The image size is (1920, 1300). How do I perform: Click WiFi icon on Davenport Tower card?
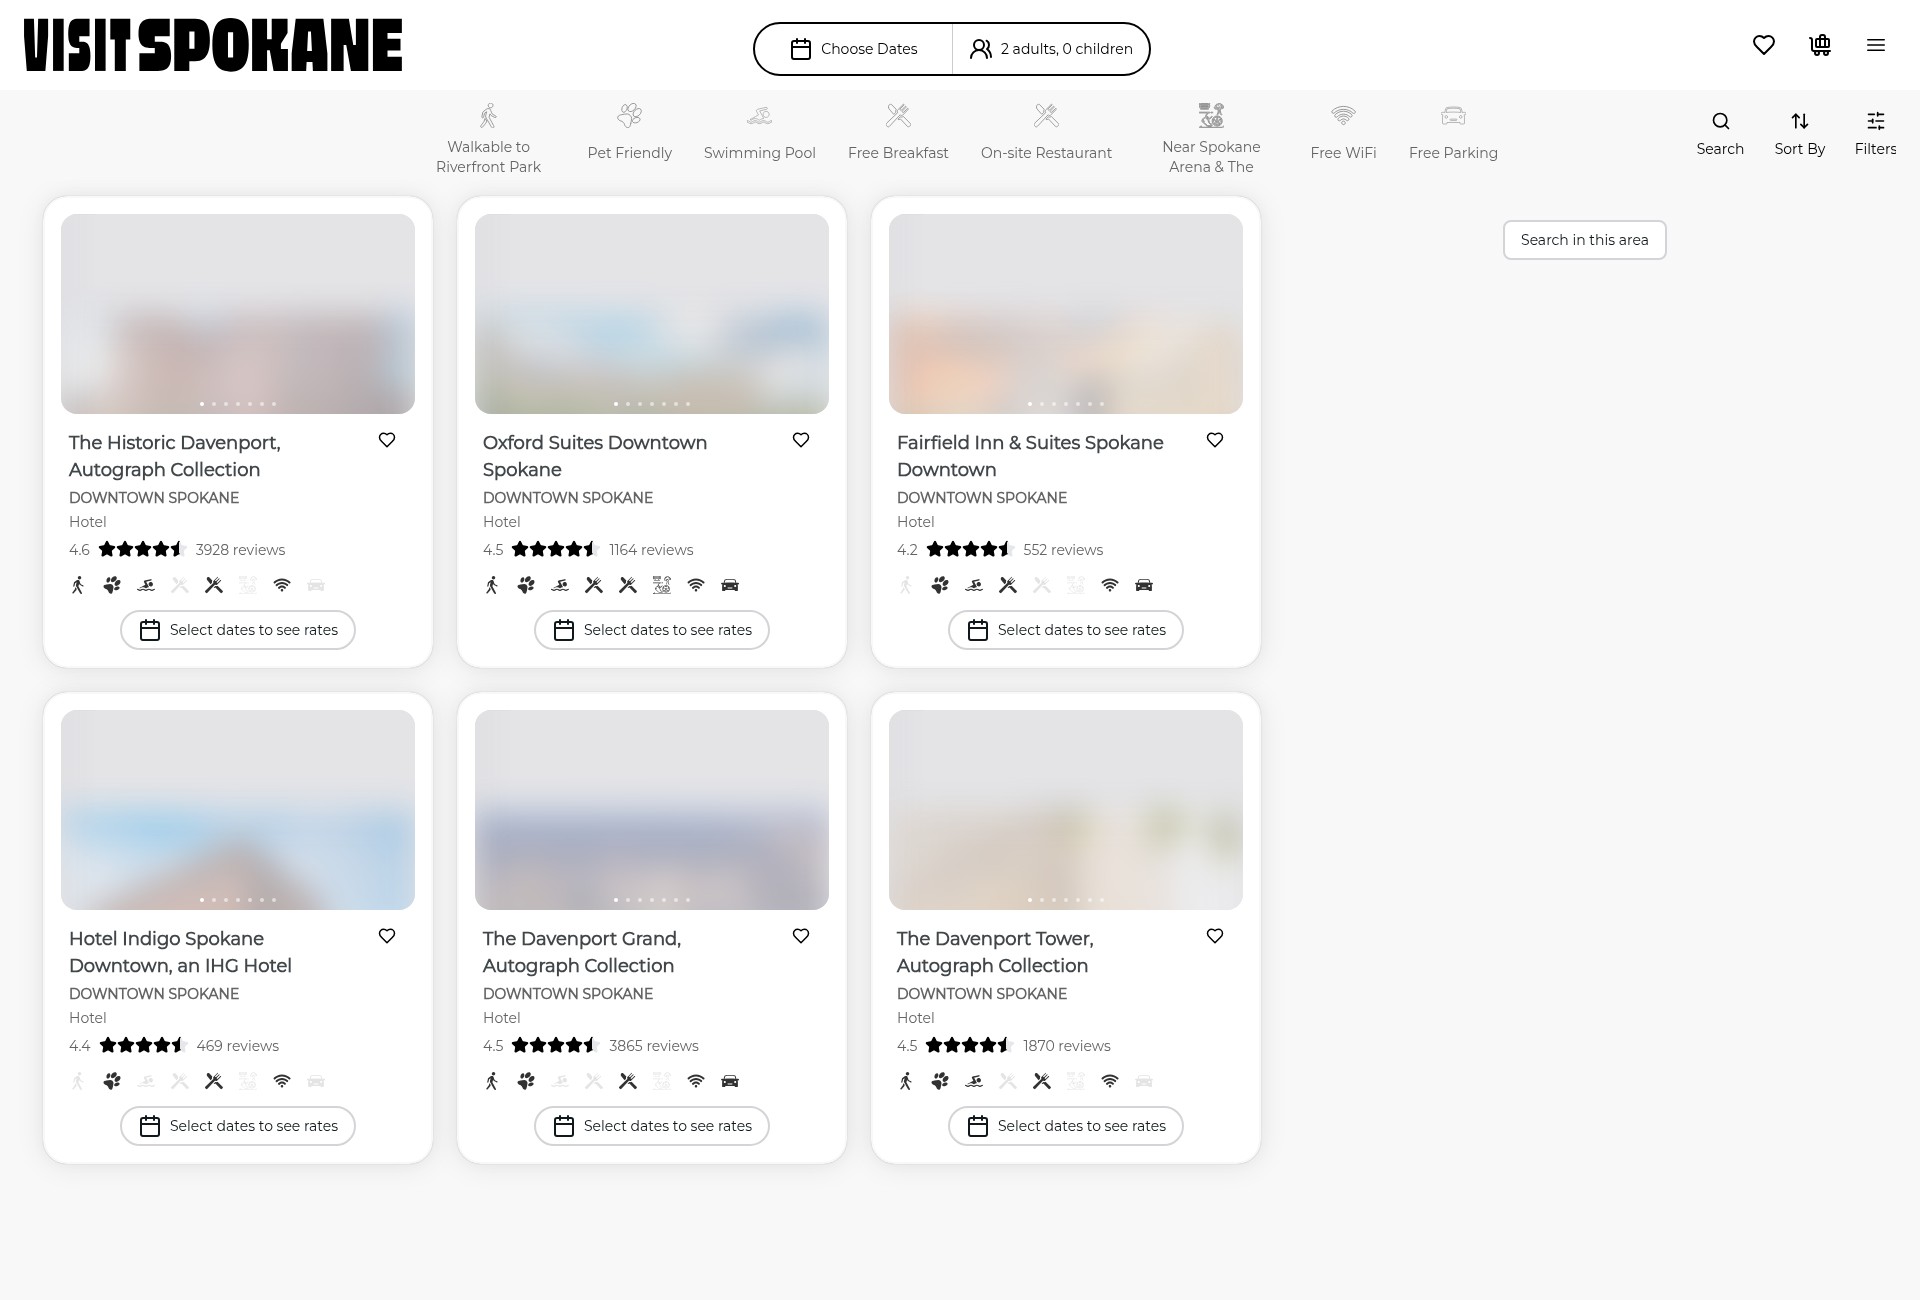(1110, 1081)
